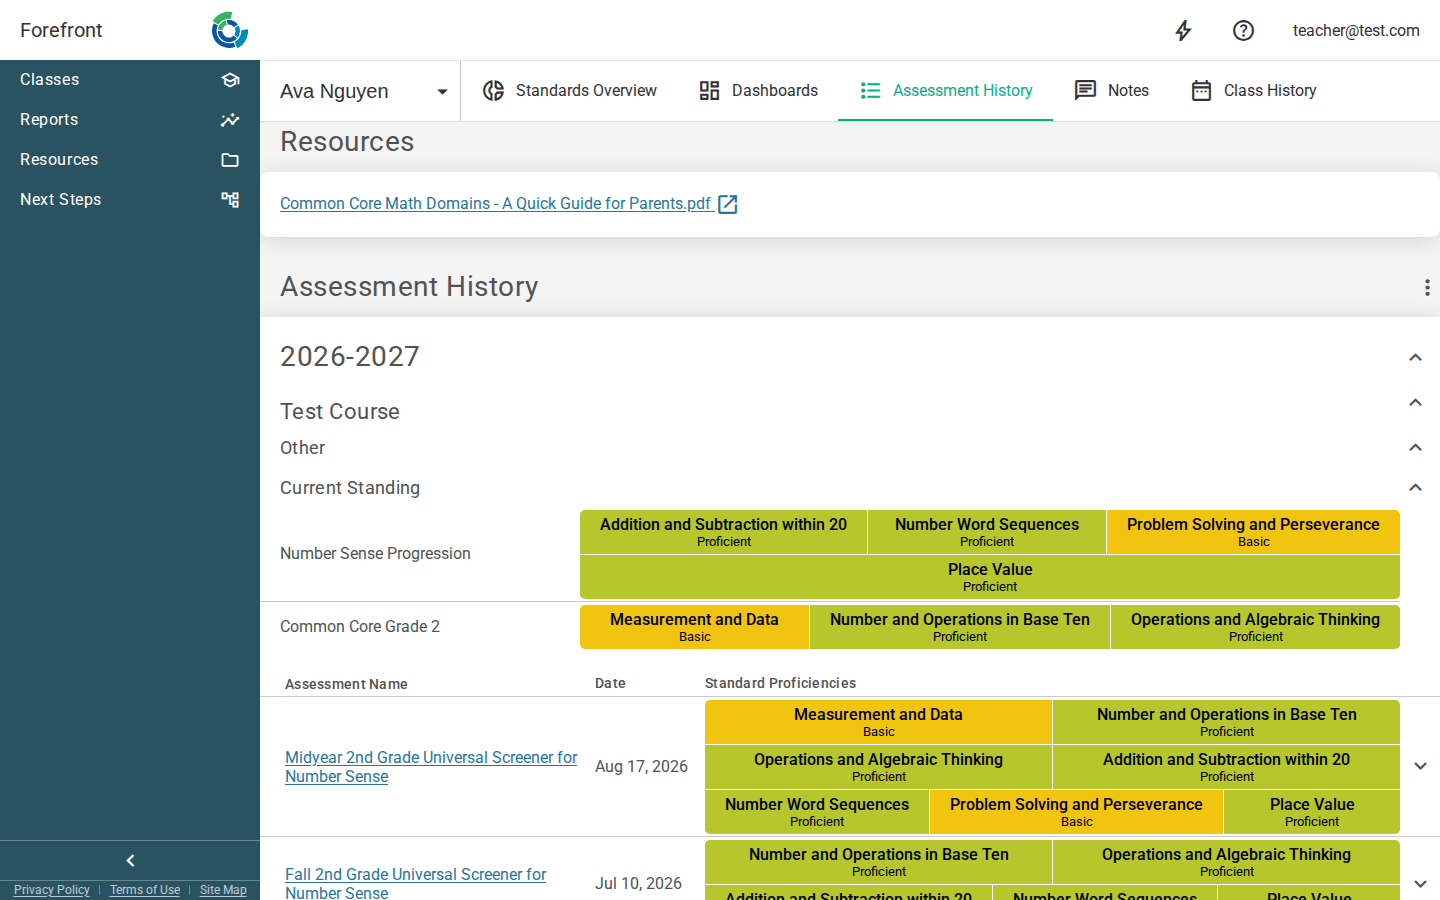Open the Assessment History three-dot menu
1440x900 pixels.
tap(1426, 288)
